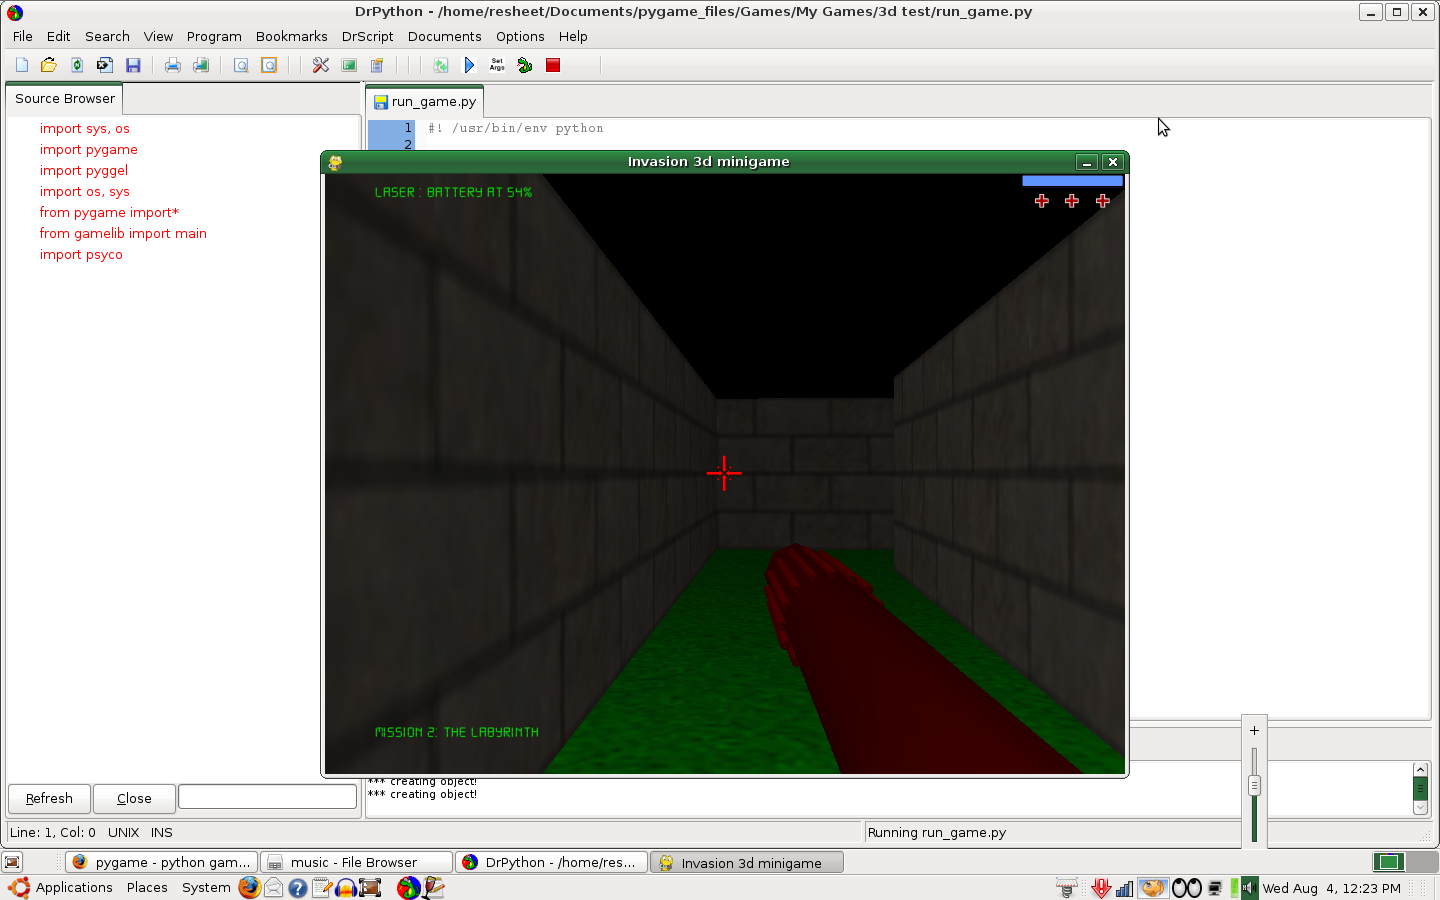1440x900 pixels.
Task: Click the Check Syntax icon left of Run
Action: (x=441, y=65)
